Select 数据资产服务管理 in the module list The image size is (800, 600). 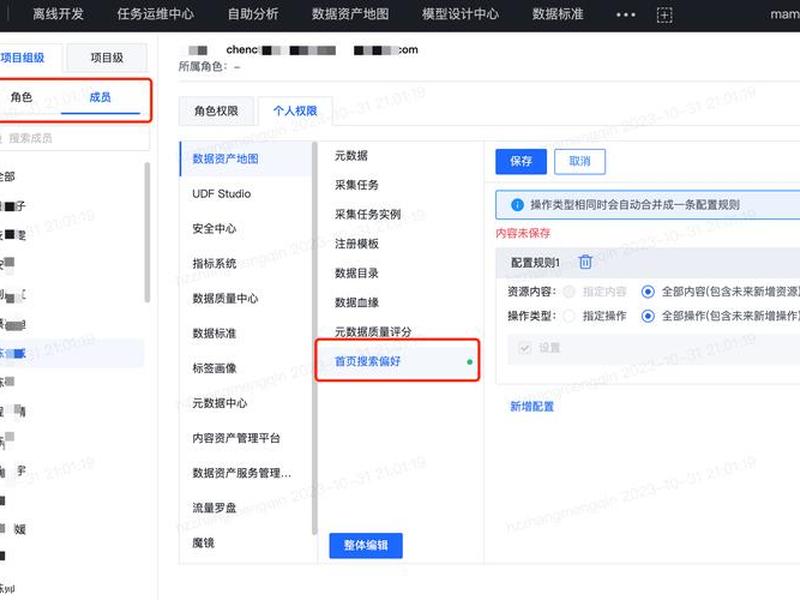[x=245, y=473]
